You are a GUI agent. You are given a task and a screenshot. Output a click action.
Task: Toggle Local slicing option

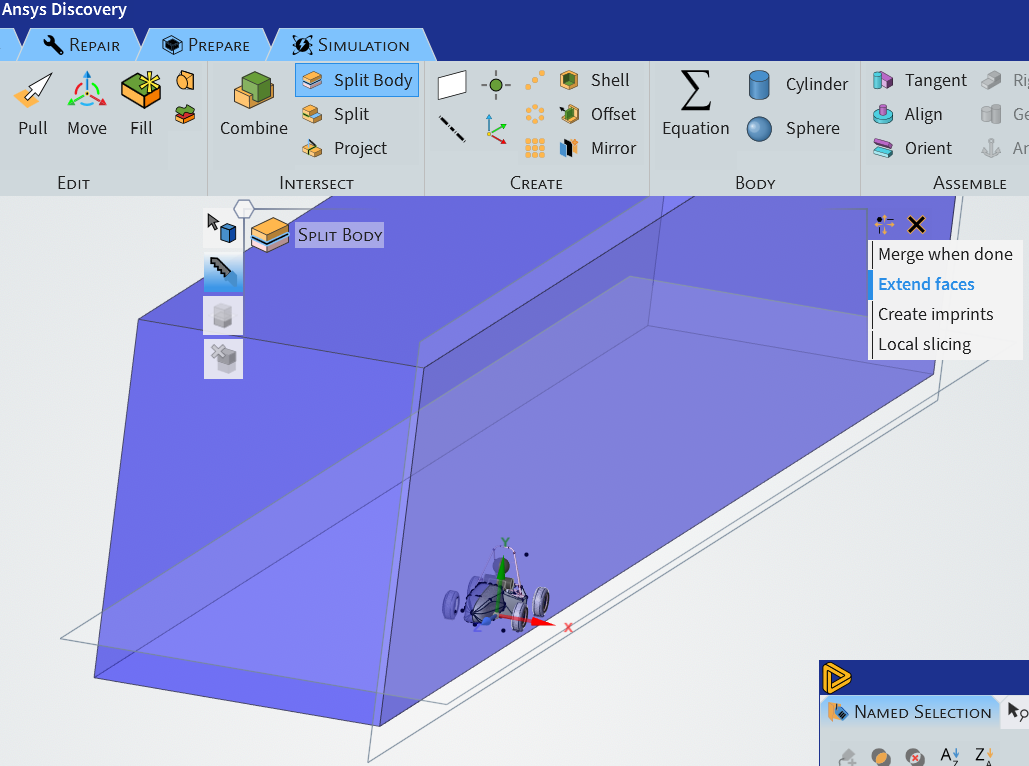click(x=924, y=345)
